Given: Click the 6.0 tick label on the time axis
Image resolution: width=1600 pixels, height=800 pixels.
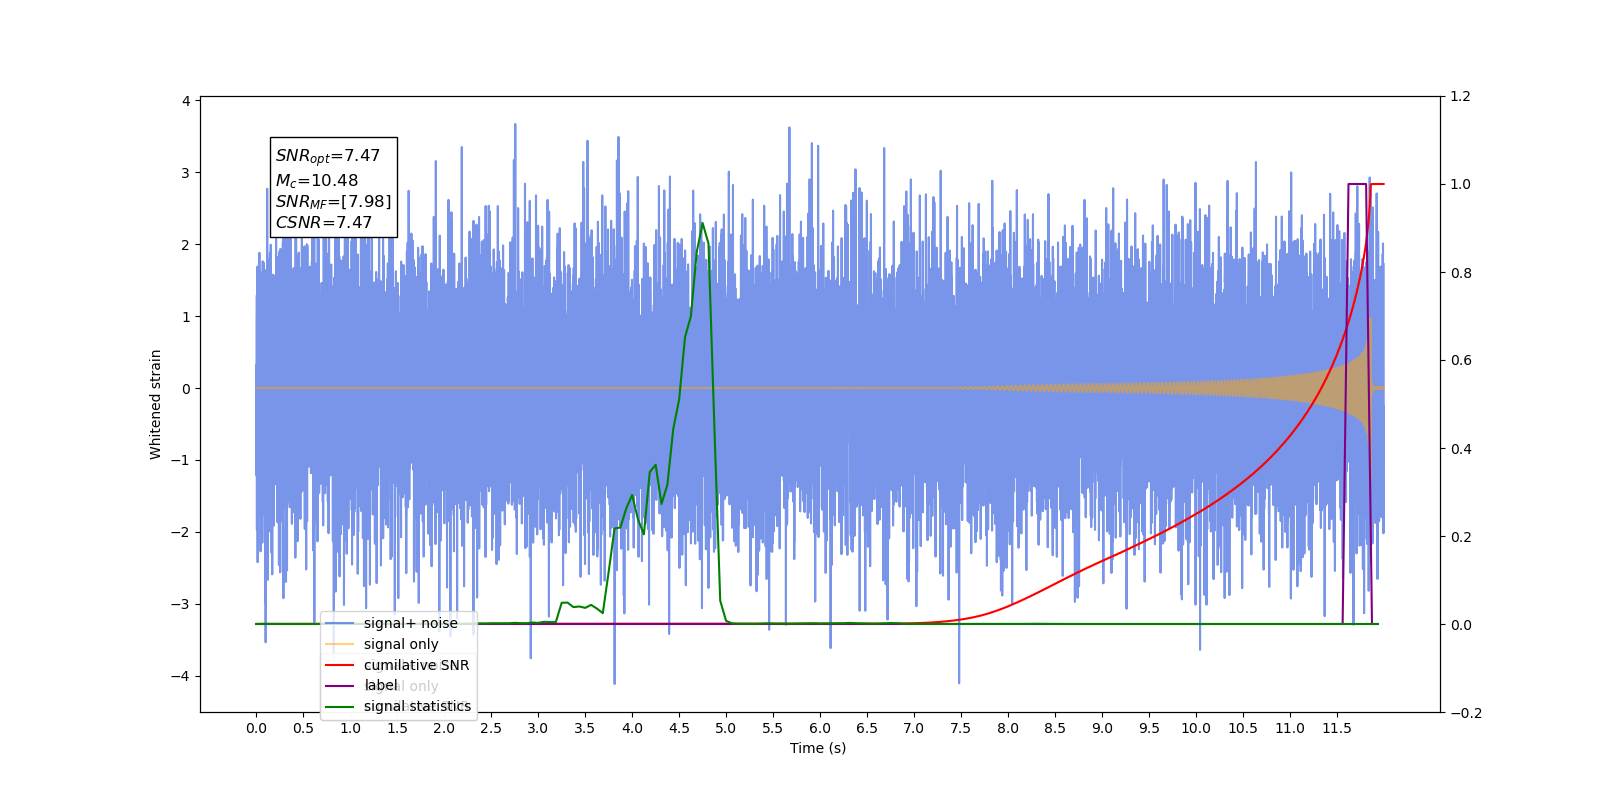Looking at the screenshot, I should pyautogui.click(x=820, y=728).
